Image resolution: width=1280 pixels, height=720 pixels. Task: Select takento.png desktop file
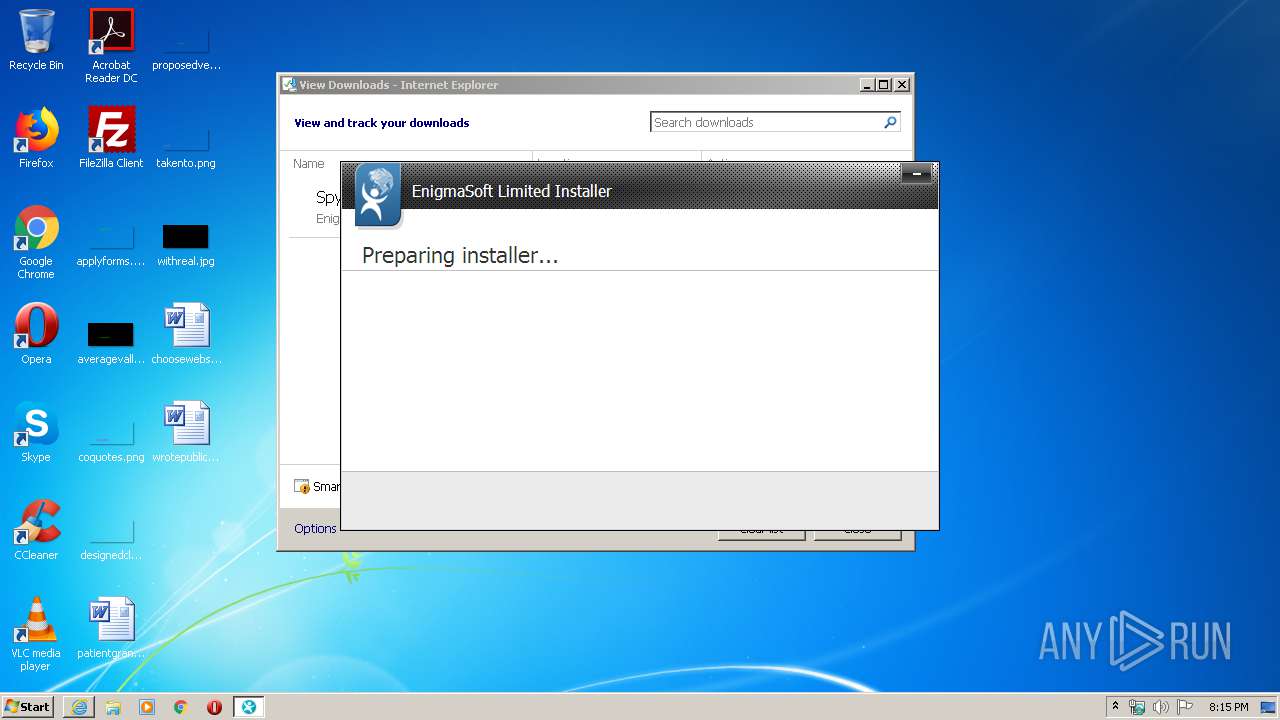point(186,146)
